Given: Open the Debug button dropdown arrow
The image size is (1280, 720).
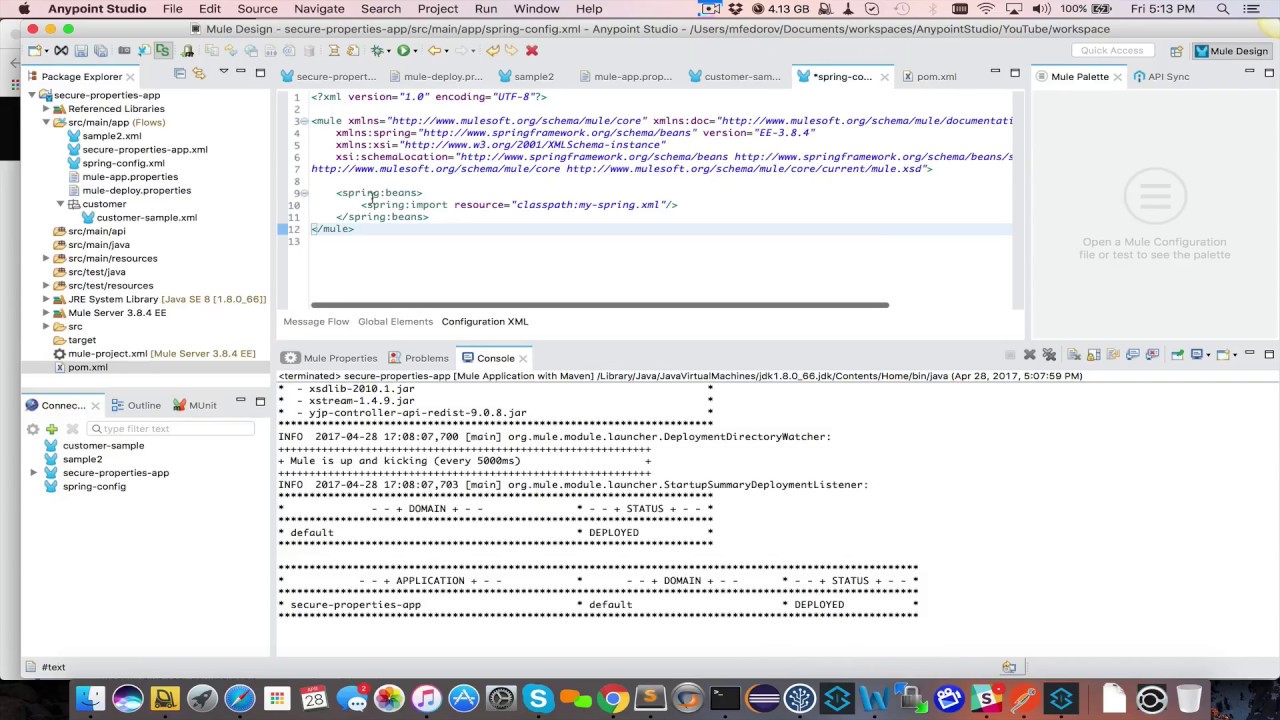Looking at the screenshot, I should click(389, 50).
